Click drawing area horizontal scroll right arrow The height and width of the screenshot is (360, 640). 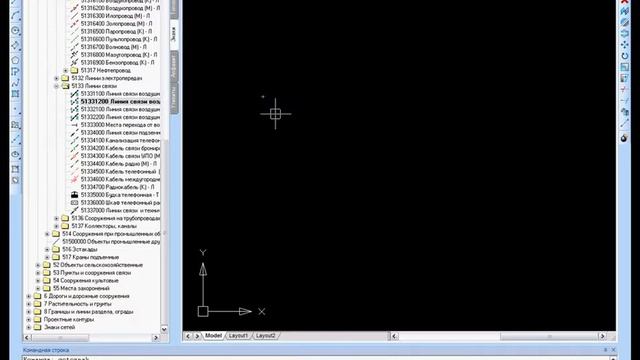pyautogui.click(x=602, y=336)
